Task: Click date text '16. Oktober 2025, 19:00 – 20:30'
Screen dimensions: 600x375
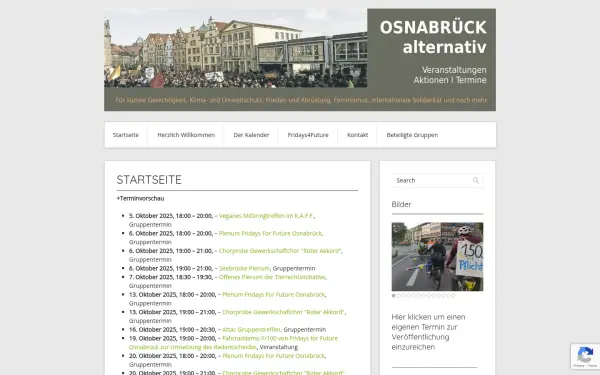Action: [172, 329]
